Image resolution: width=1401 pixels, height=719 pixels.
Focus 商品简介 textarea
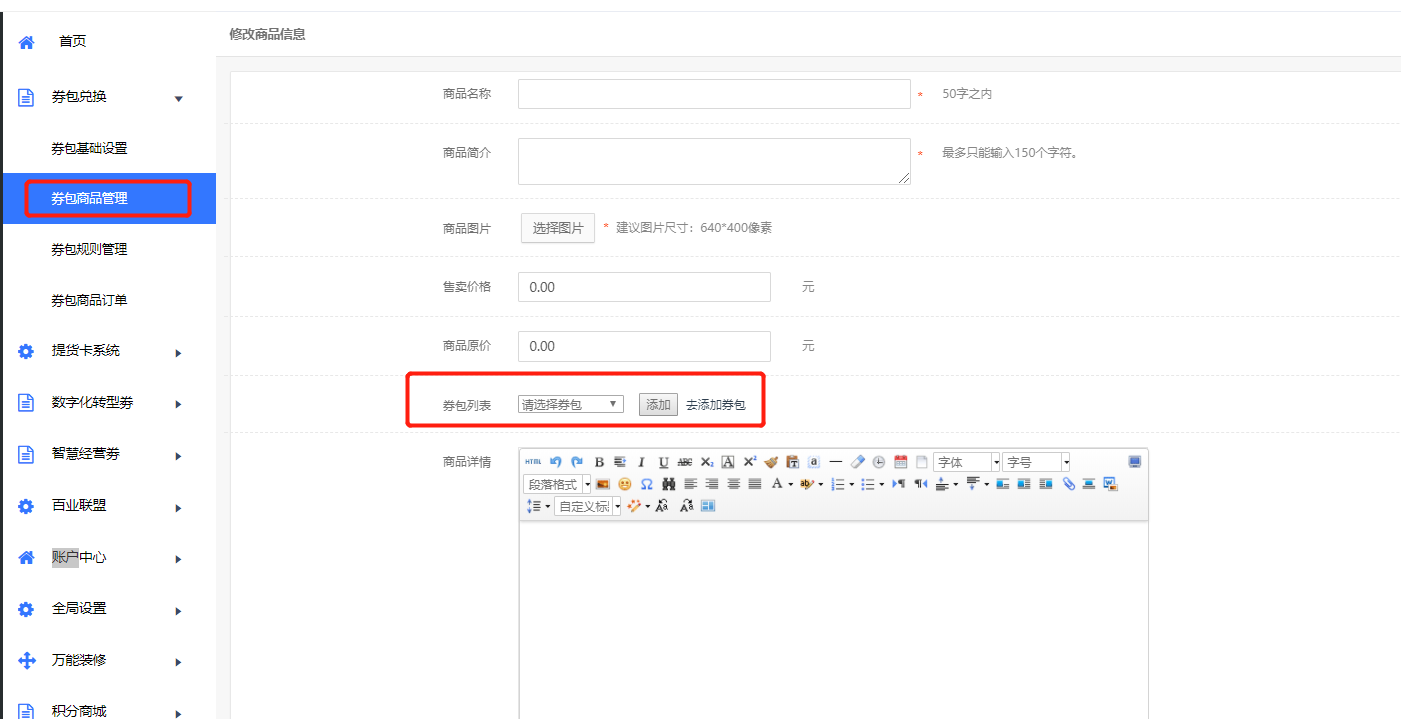point(714,161)
